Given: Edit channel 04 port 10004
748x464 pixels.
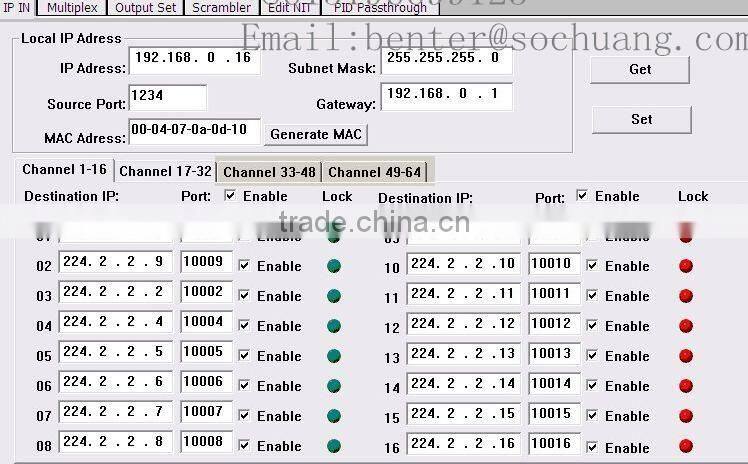Looking at the screenshot, I should coord(207,322).
